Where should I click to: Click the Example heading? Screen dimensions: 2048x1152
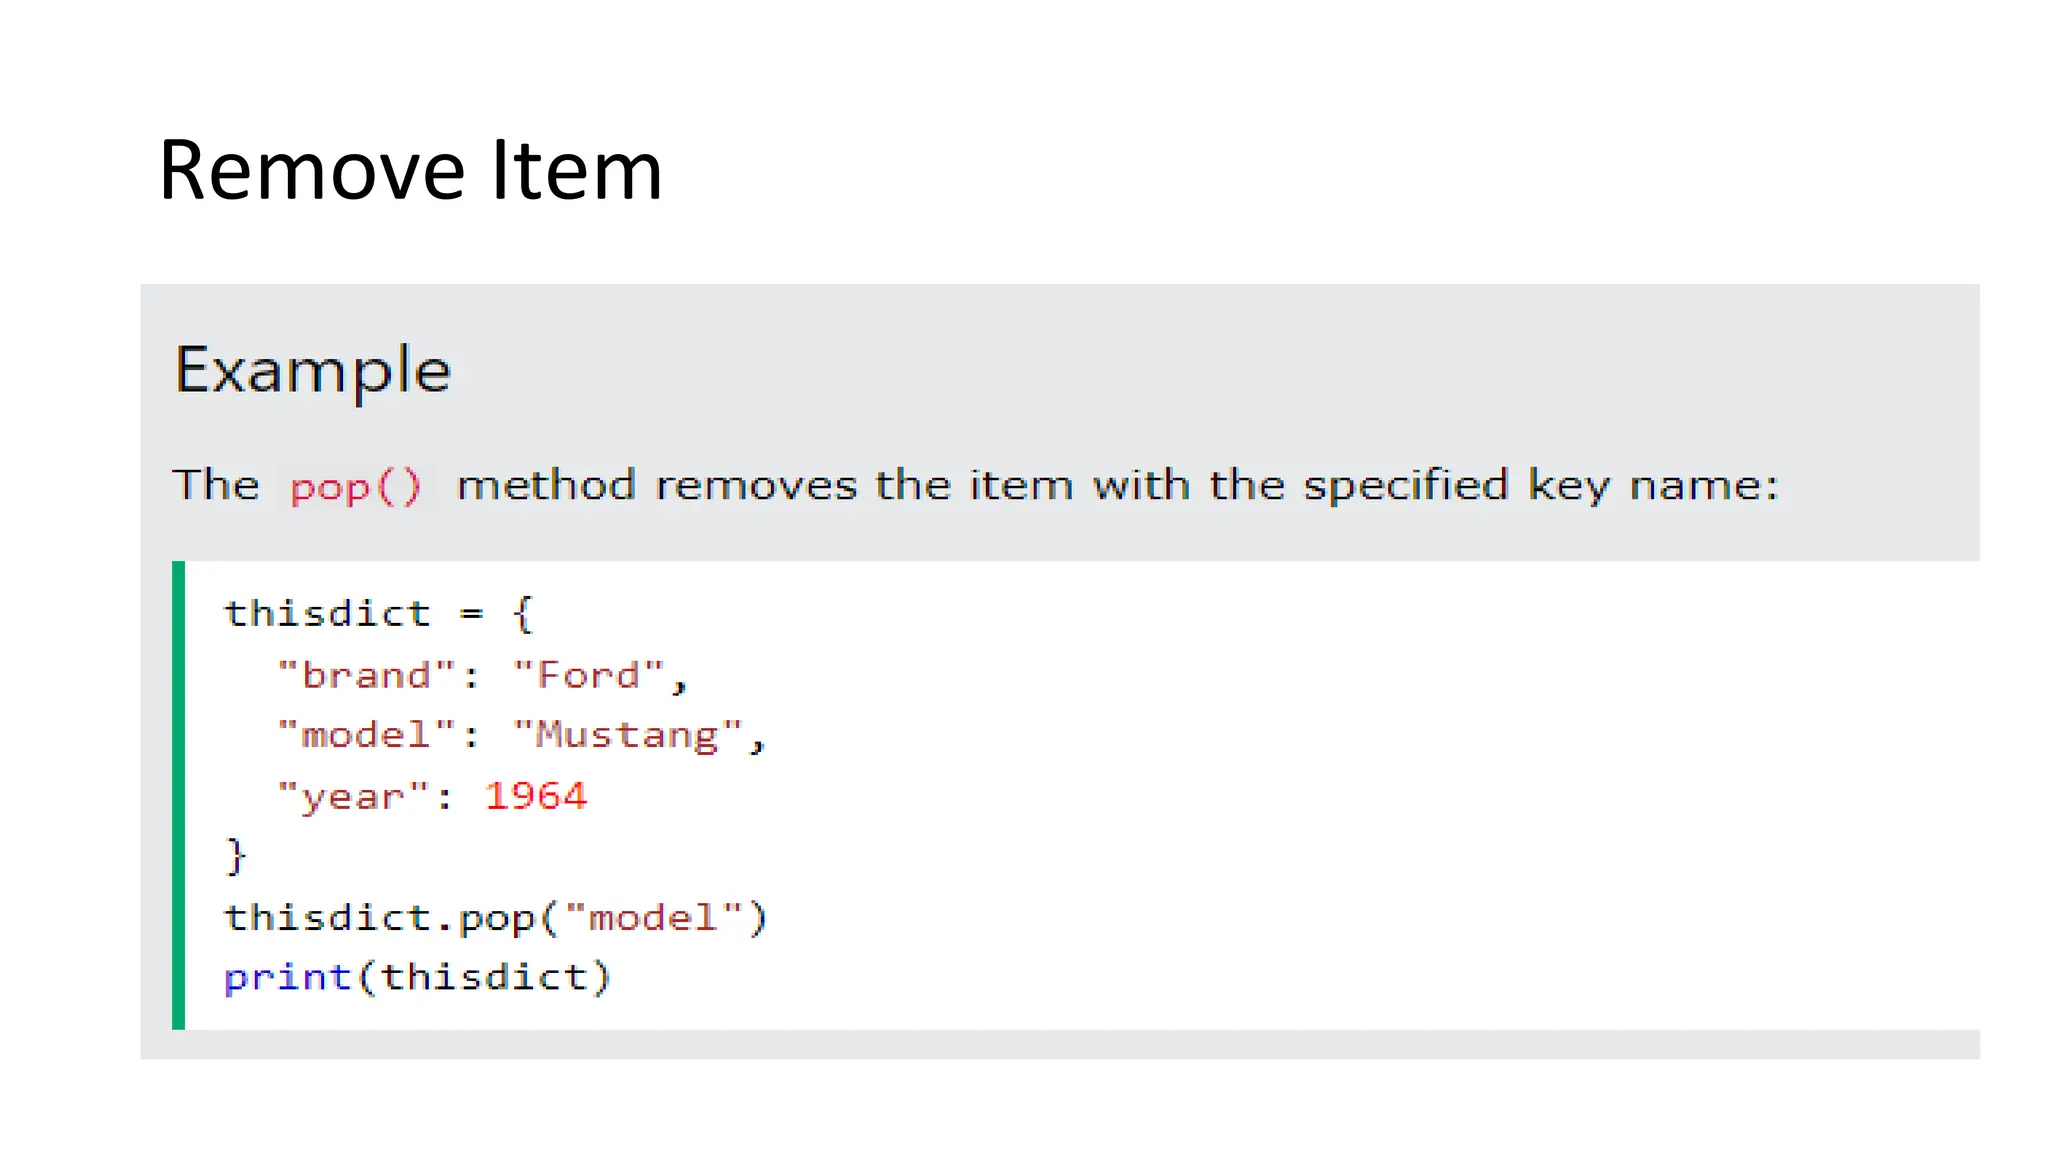tap(313, 370)
